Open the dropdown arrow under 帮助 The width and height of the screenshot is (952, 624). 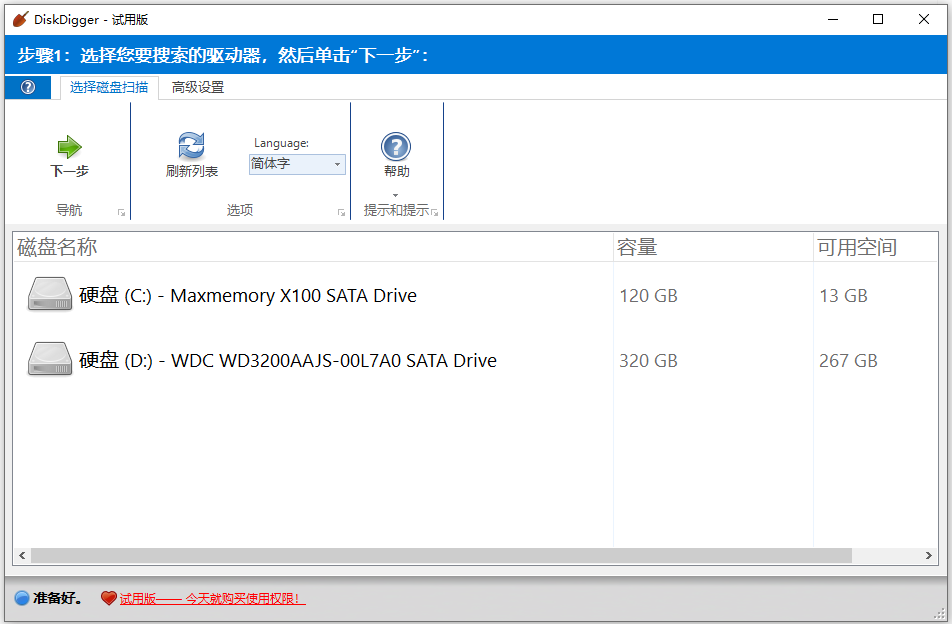coord(396,195)
